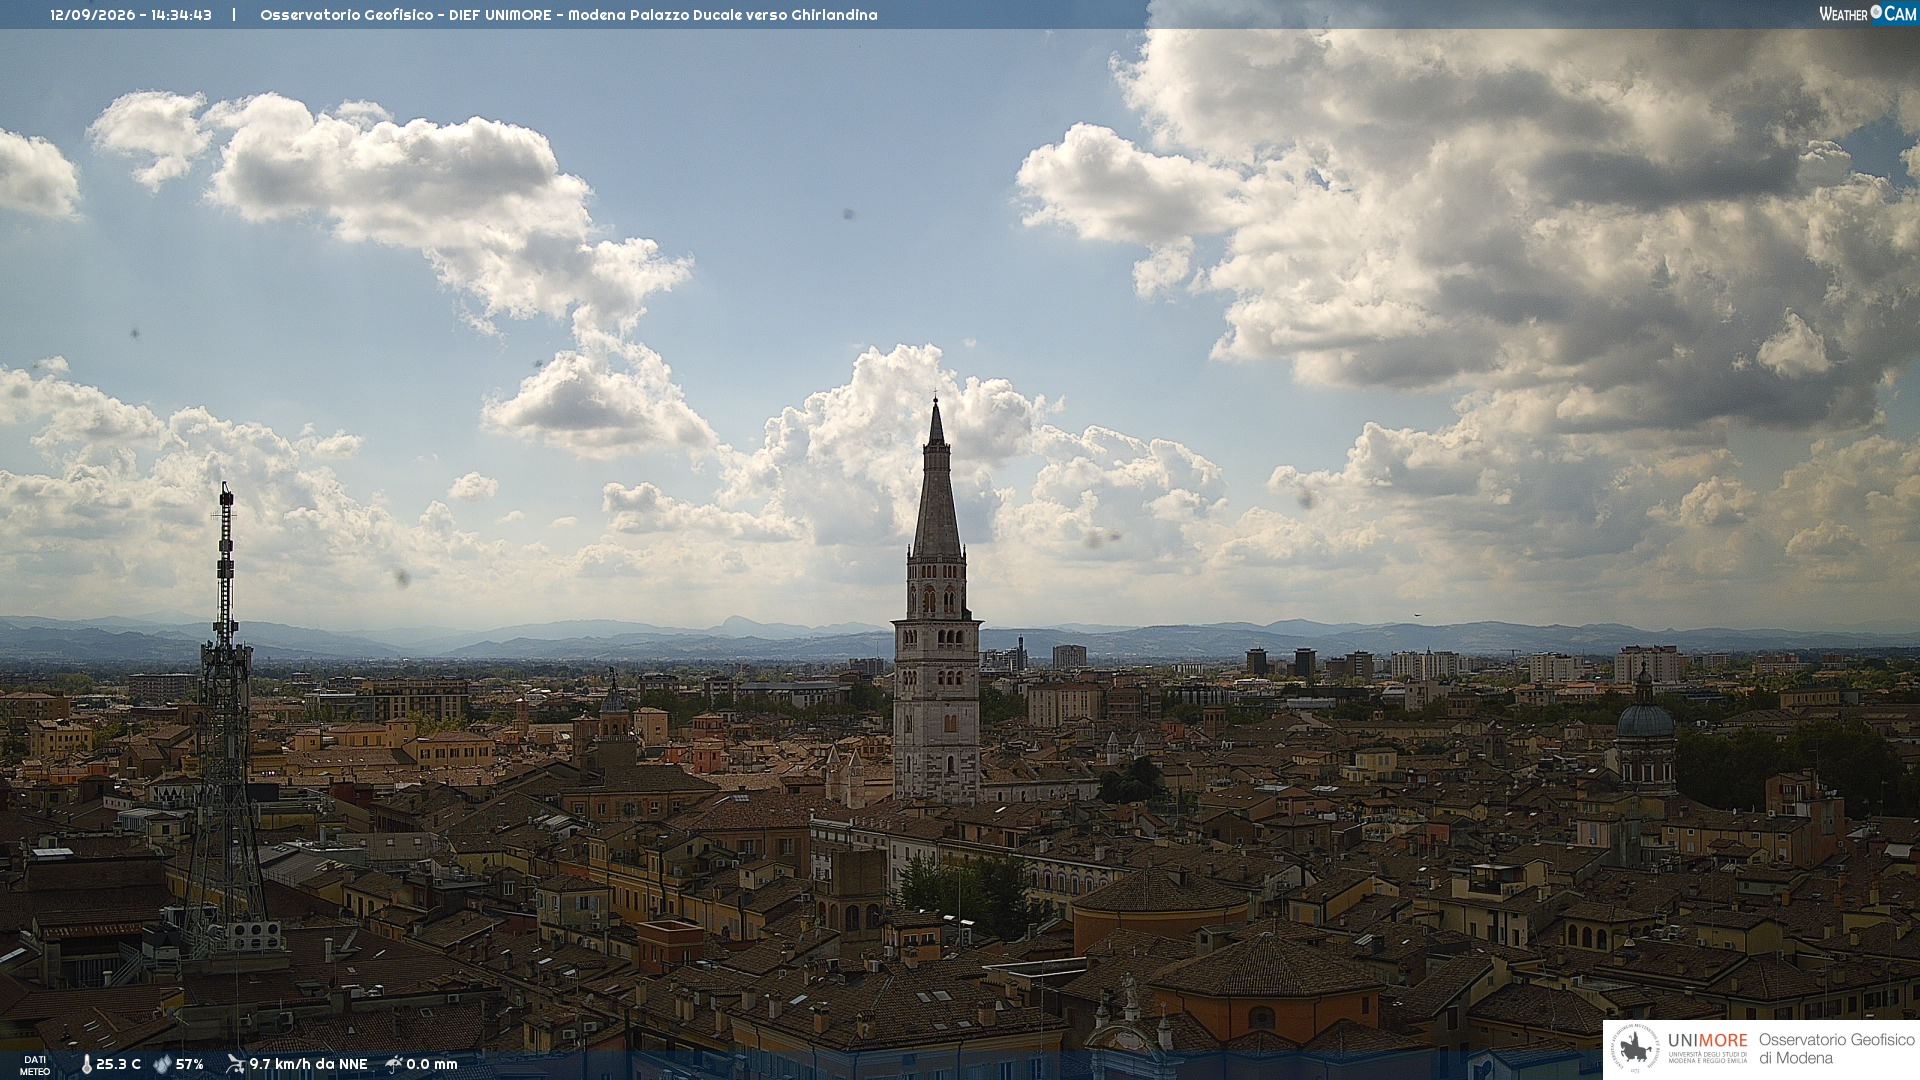Click the Osservatorio Geofisico DIEF UNIMORE title

[405, 15]
